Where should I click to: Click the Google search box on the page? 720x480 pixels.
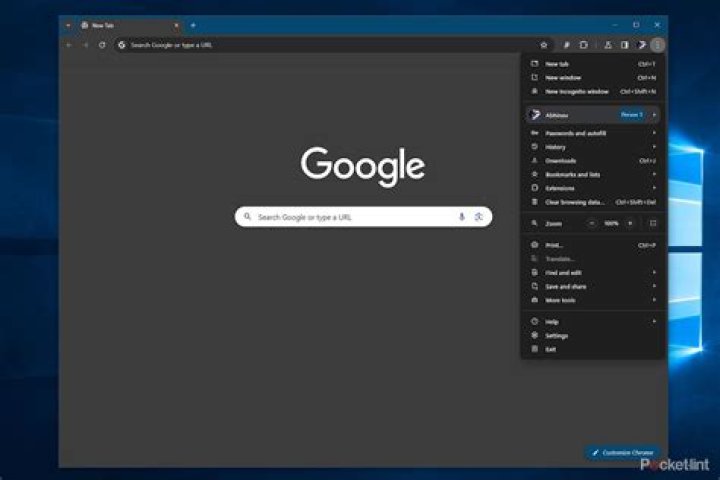pyautogui.click(x=363, y=217)
